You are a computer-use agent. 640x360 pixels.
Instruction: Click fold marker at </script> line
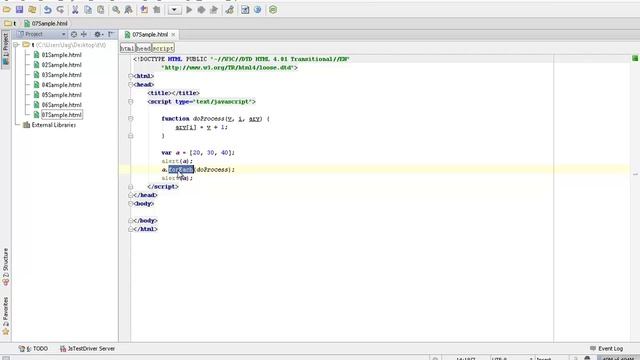pos(131,187)
